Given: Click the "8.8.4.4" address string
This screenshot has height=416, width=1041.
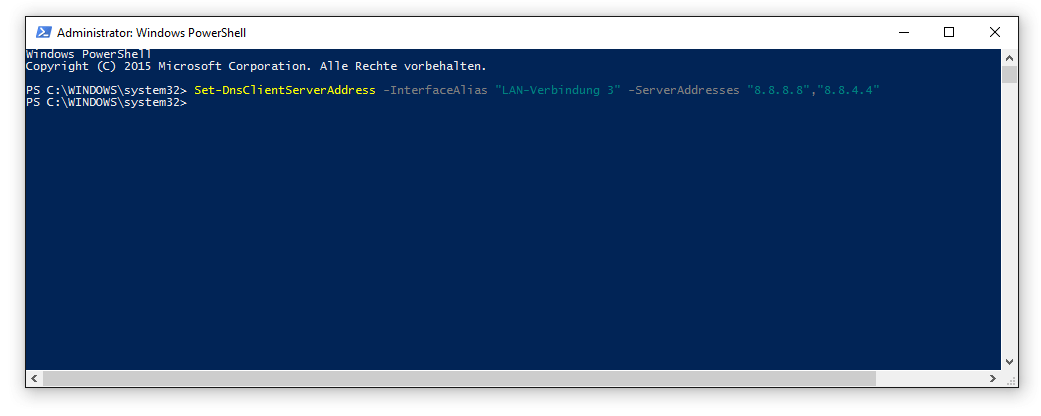Looking at the screenshot, I should tap(849, 91).
